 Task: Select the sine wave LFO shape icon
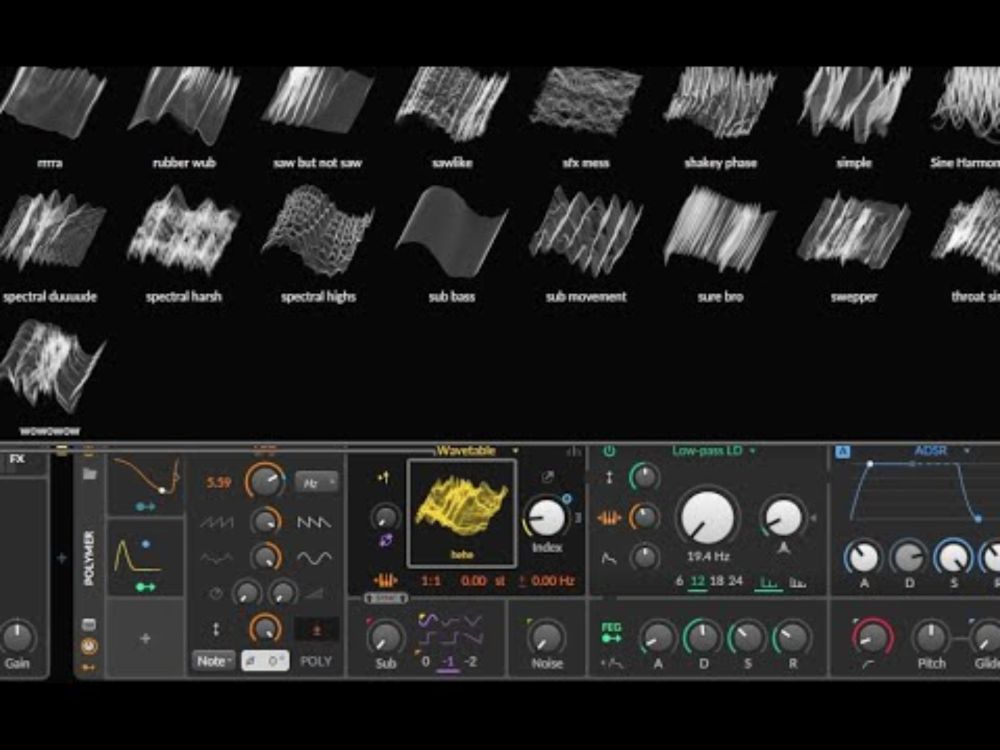314,558
